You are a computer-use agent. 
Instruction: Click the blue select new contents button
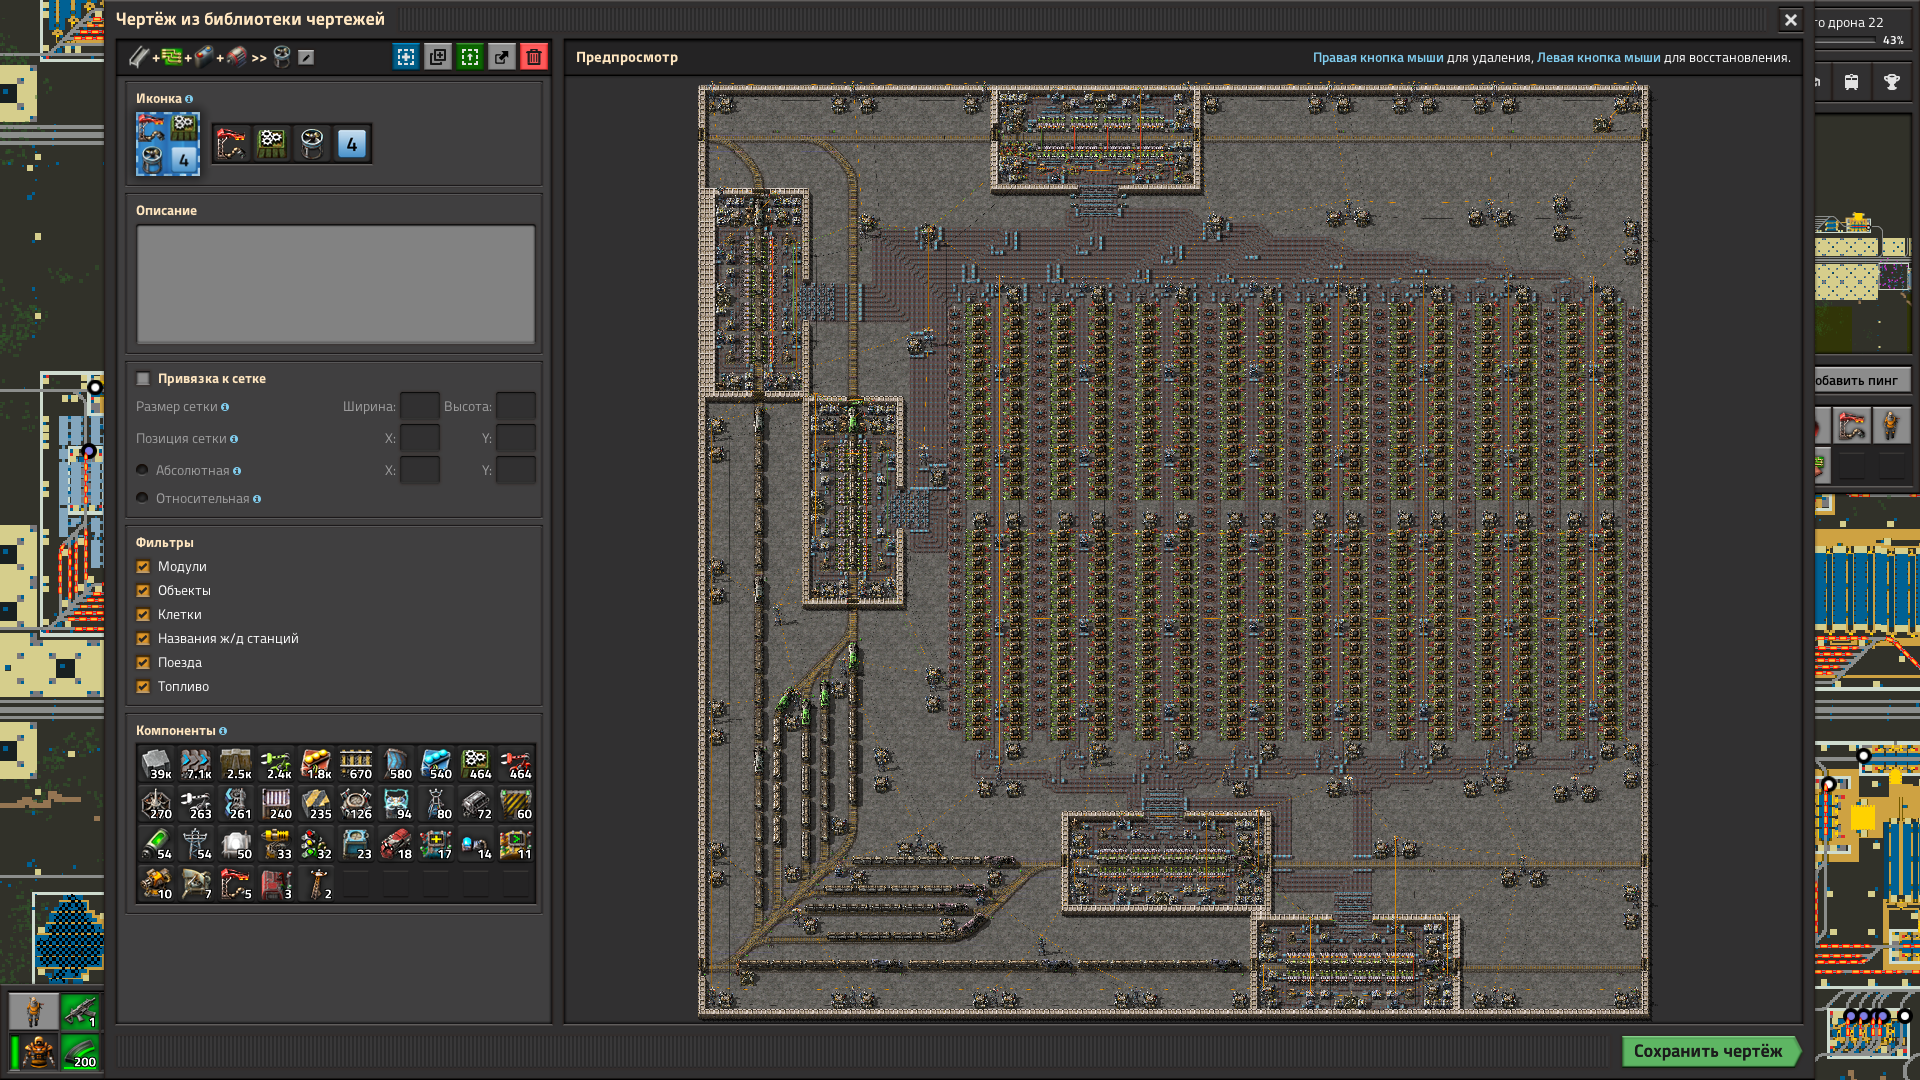406,57
